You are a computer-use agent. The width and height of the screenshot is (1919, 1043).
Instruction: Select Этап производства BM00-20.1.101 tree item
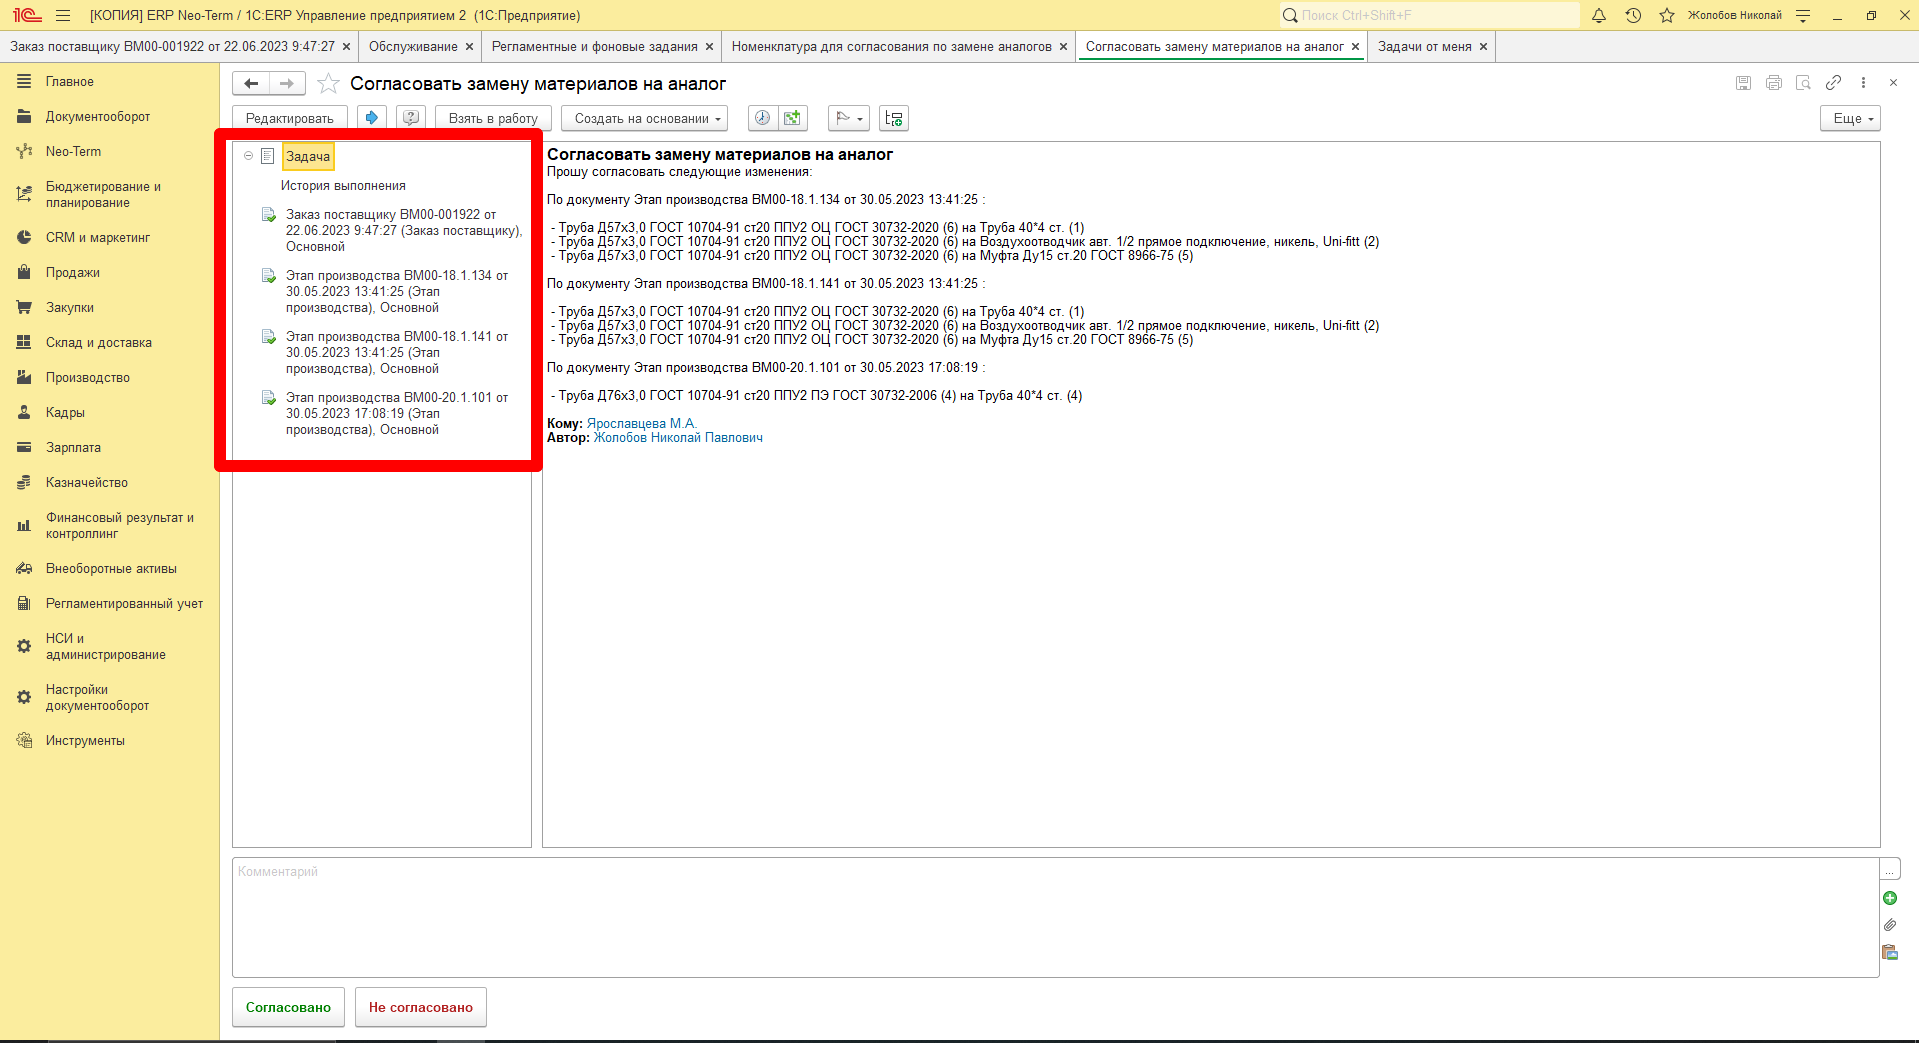397,414
